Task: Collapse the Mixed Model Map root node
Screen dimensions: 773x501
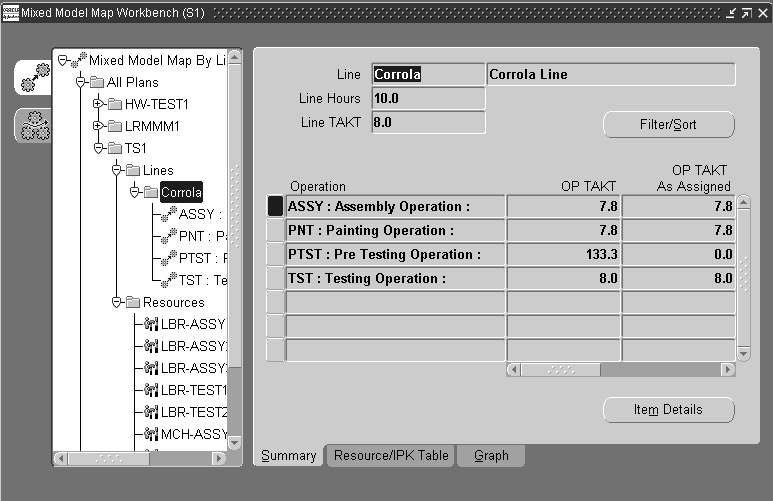Action: (62, 60)
